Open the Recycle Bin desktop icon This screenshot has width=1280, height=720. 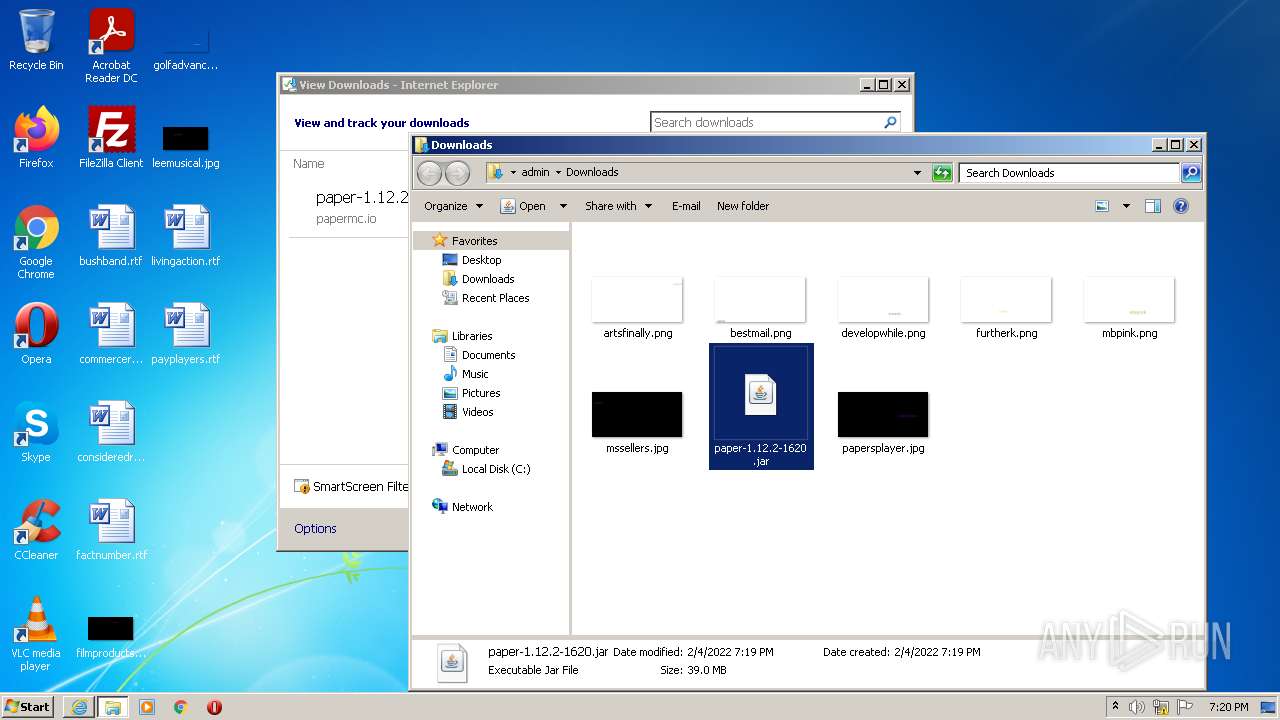(x=36, y=40)
